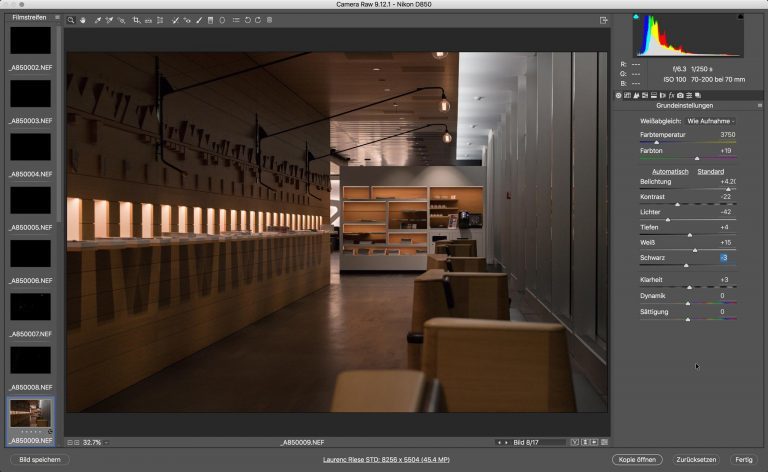This screenshot has height=472, width=768.
Task: Open the Filmstreifen panel menu
Action: [57, 17]
